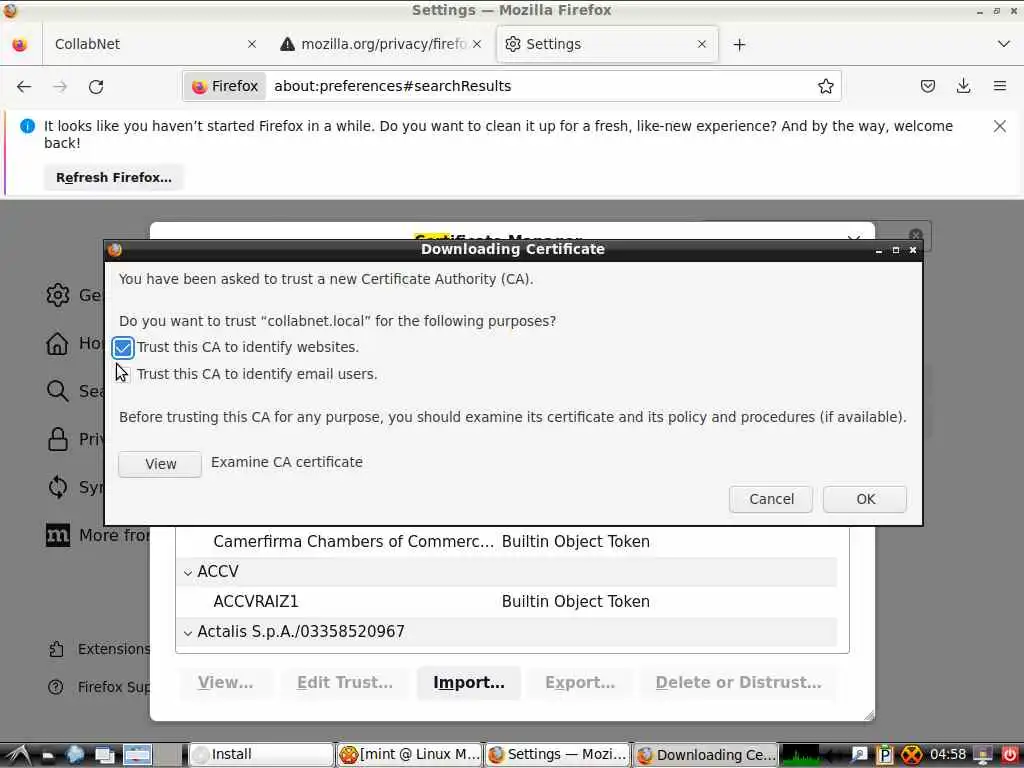Click the P clipboard icon in system tray

(884, 755)
